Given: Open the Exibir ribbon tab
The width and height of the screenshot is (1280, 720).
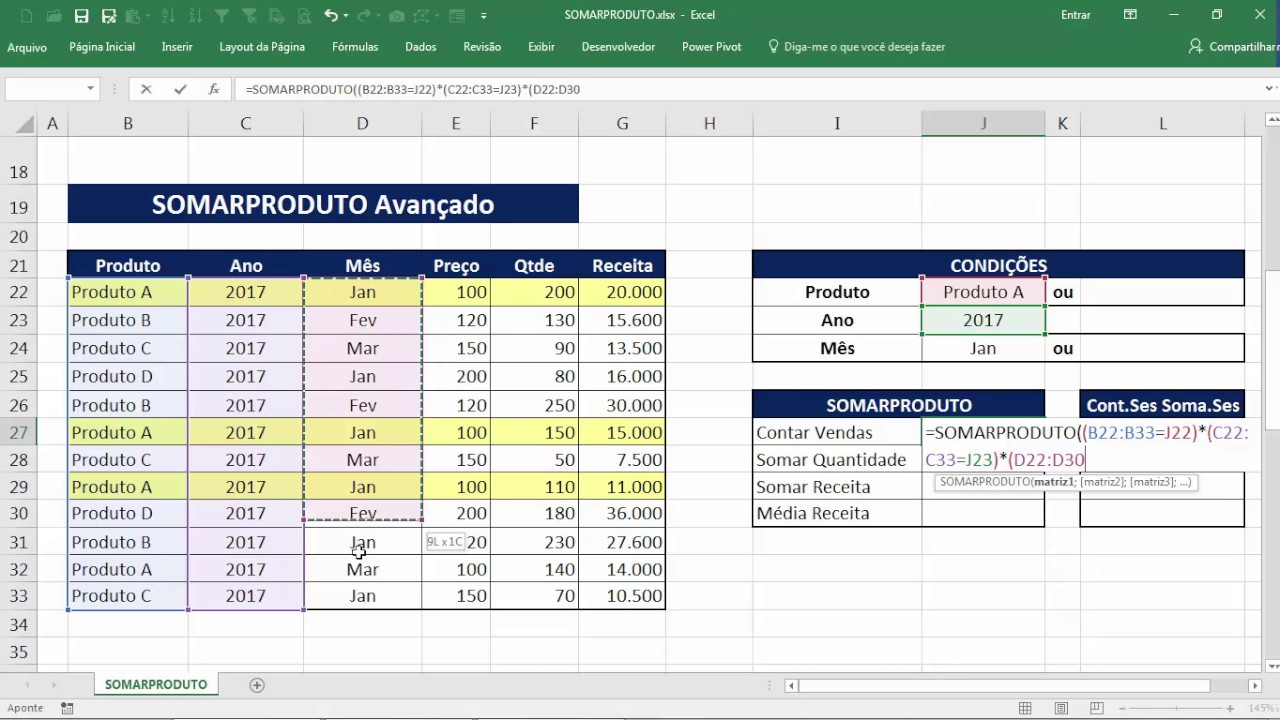Looking at the screenshot, I should [x=541, y=47].
